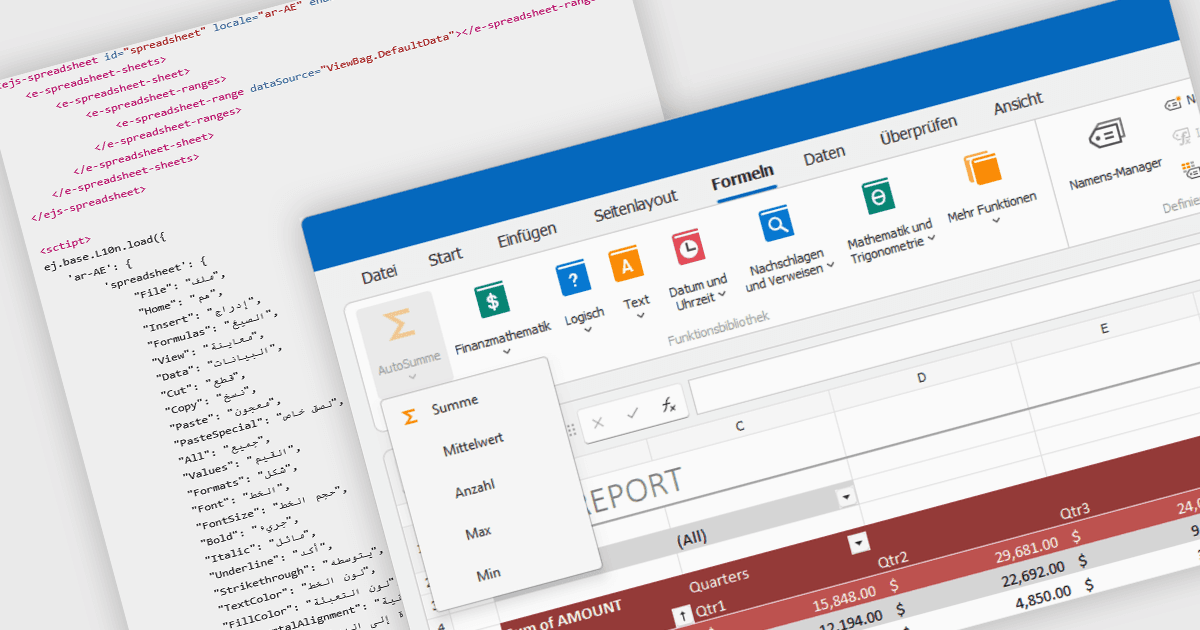The height and width of the screenshot is (630, 1200).
Task: Select column E header
Action: coord(1104,328)
